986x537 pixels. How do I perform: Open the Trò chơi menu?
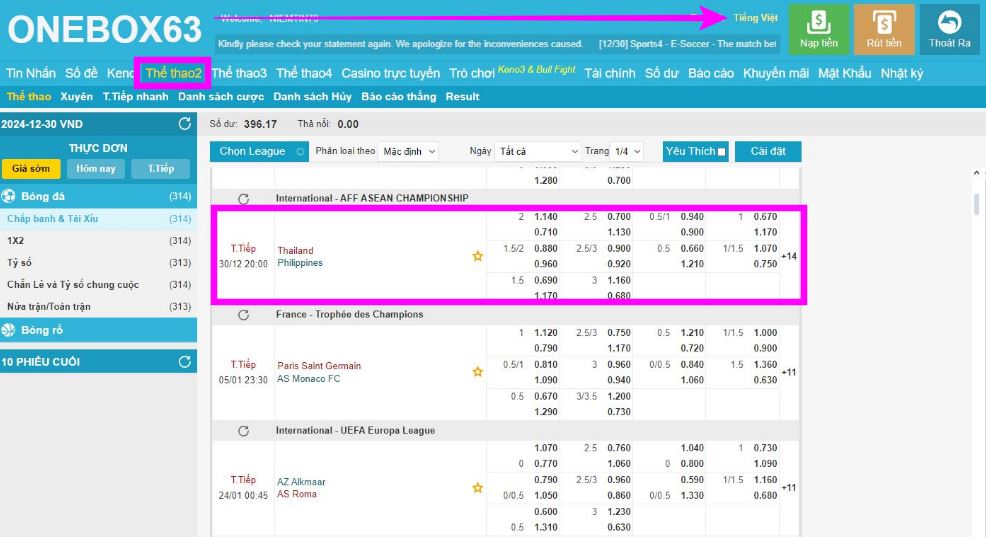[x=472, y=73]
